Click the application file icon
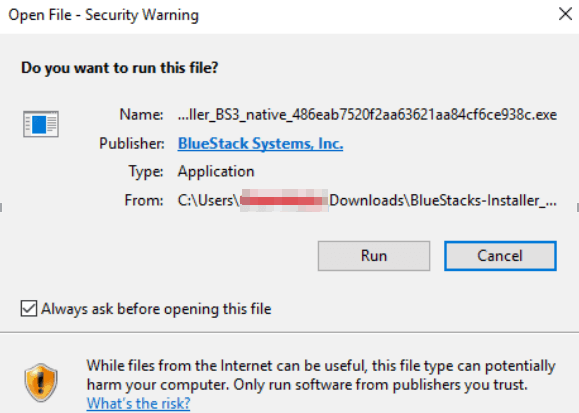 tap(41, 124)
